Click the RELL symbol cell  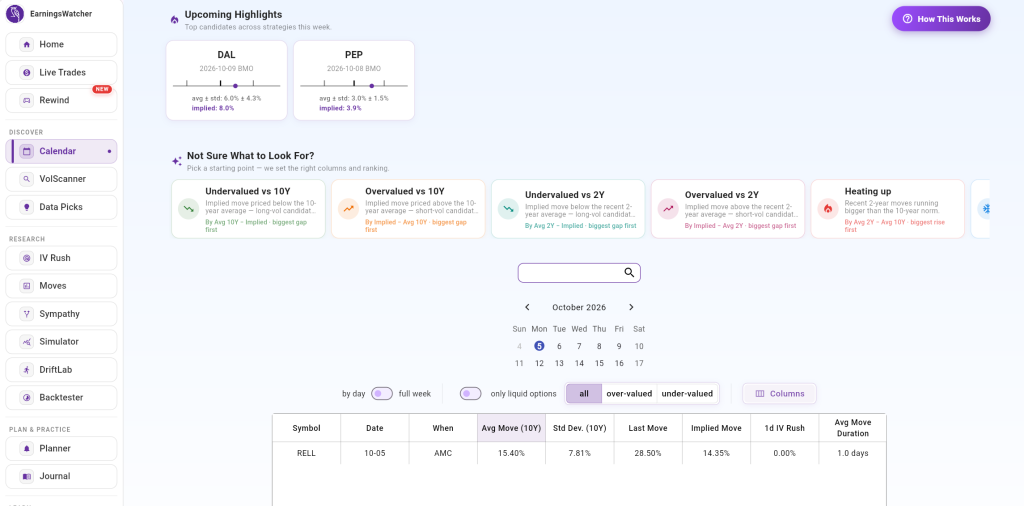[306, 453]
